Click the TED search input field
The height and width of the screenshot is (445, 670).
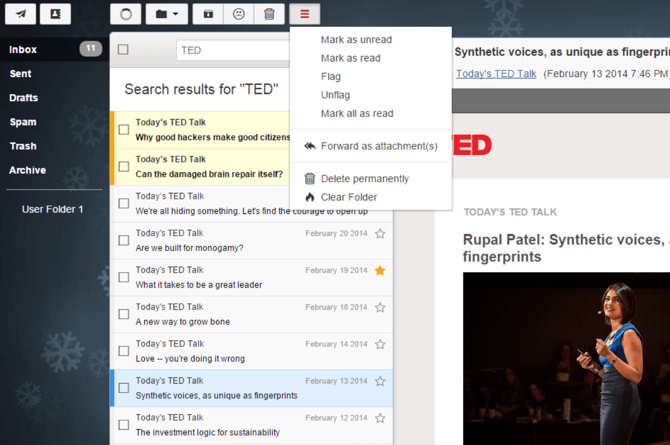click(x=233, y=50)
